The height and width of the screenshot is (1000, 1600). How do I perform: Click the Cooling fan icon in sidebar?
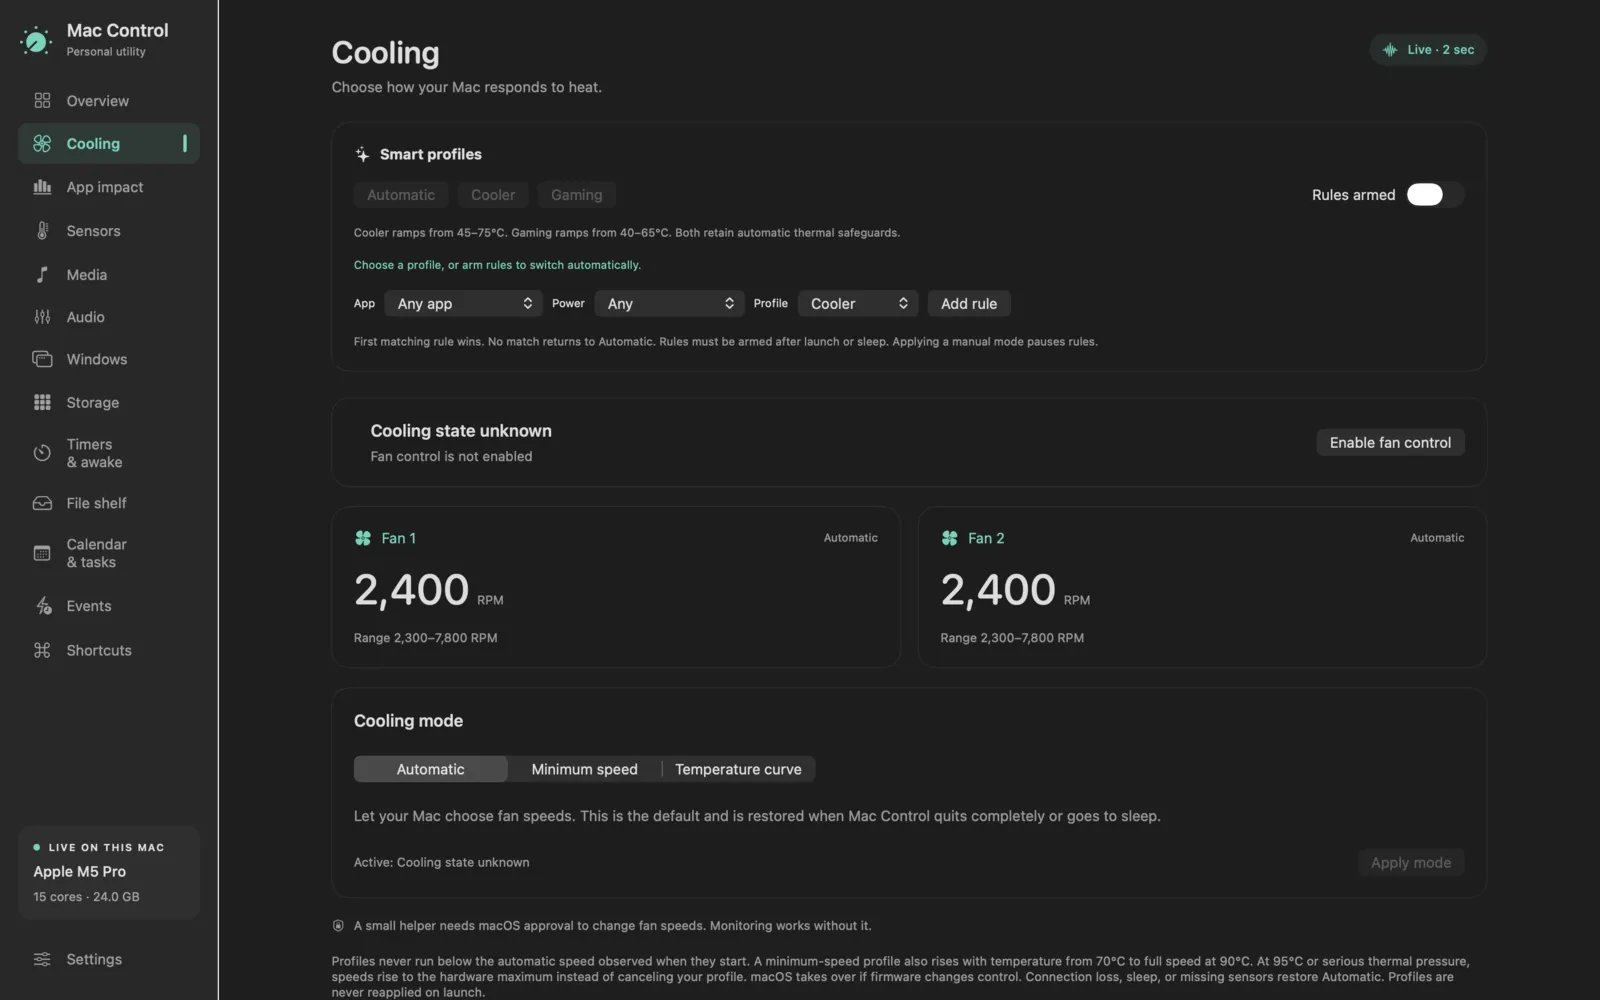tap(42, 143)
